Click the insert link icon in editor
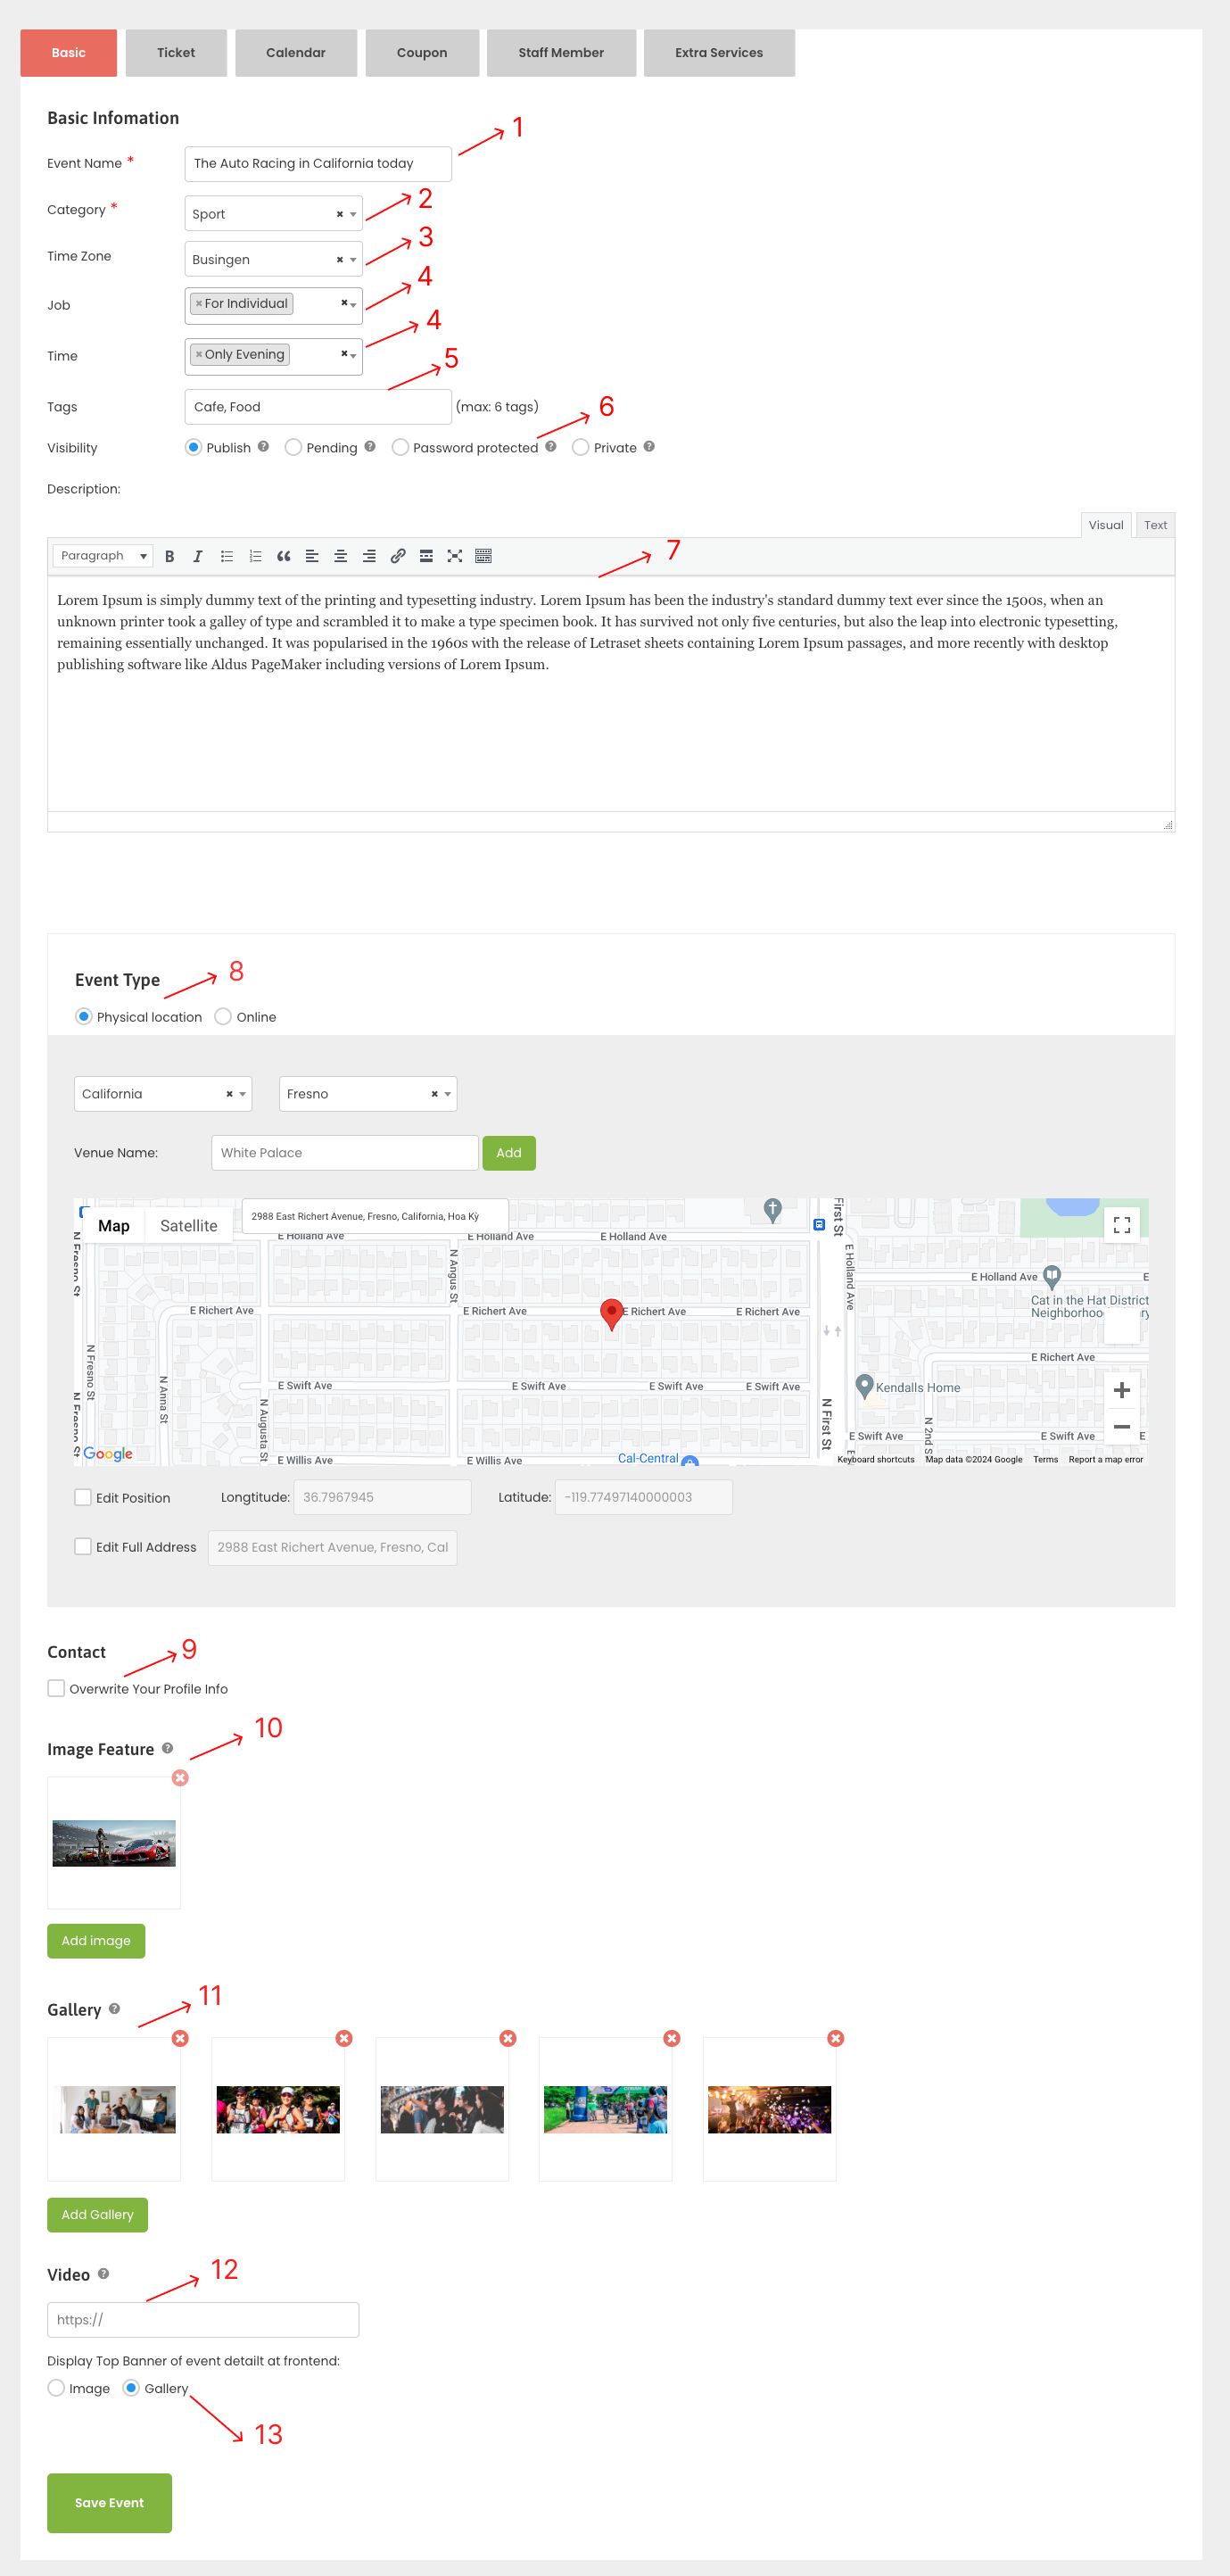 pos(397,556)
